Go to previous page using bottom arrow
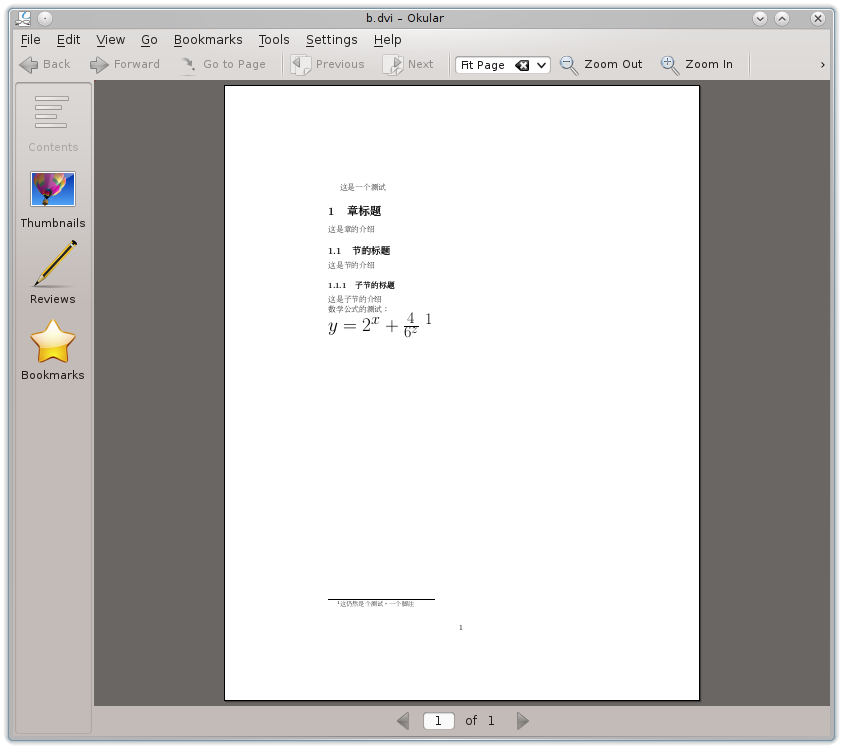 coord(403,720)
